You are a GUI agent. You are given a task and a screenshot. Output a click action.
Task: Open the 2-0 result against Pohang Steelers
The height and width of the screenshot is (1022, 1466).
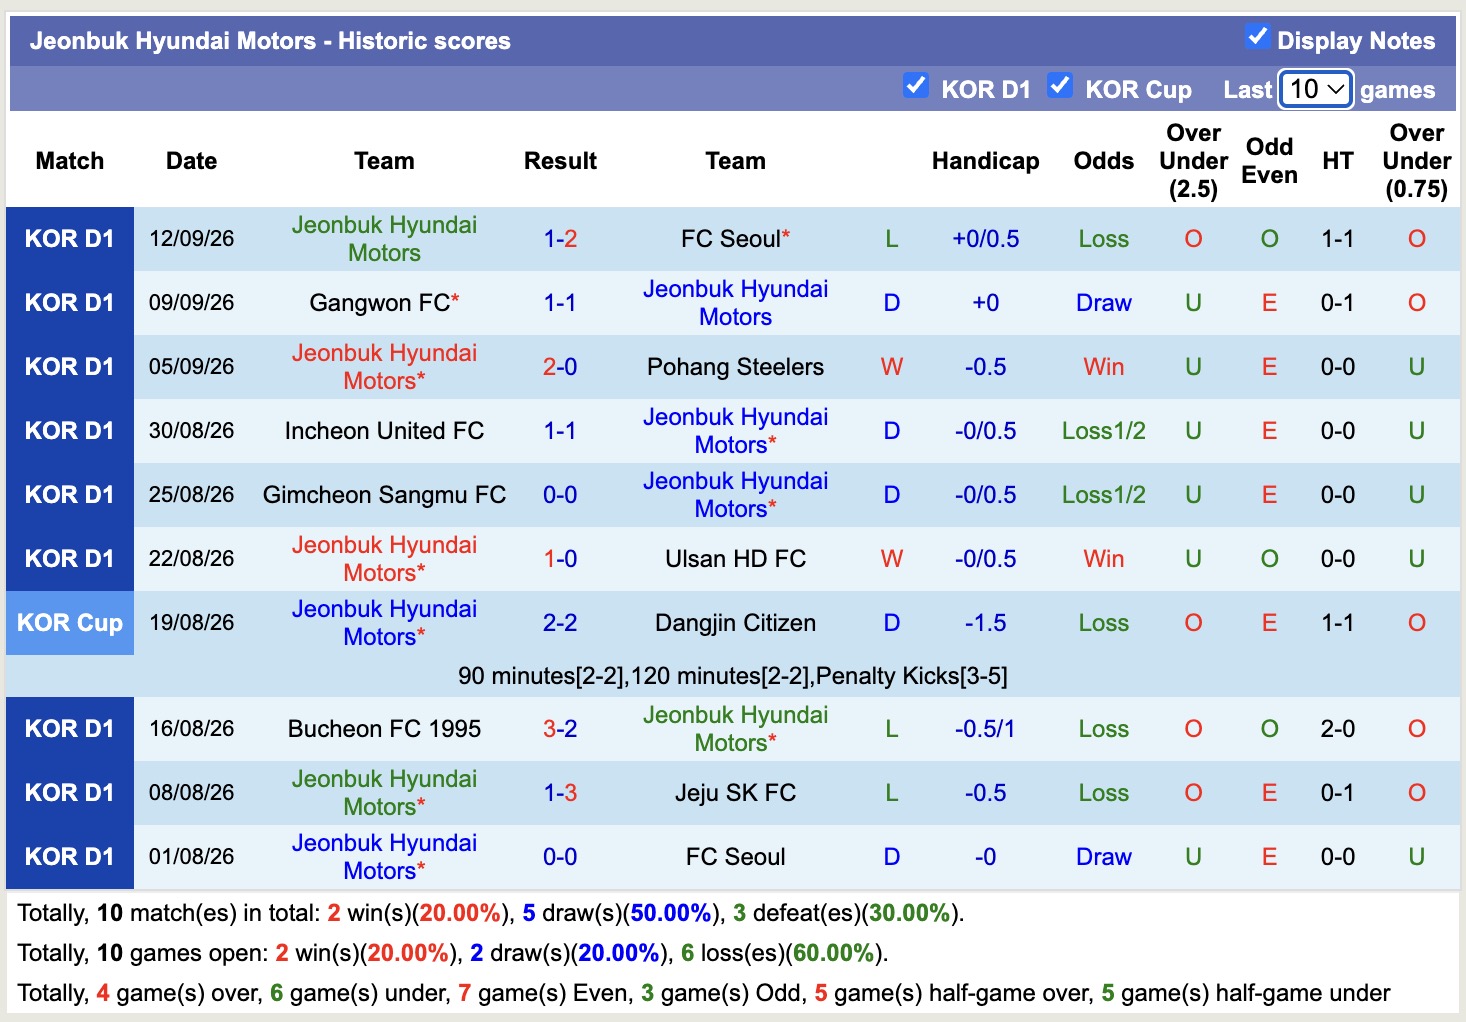coord(560,367)
